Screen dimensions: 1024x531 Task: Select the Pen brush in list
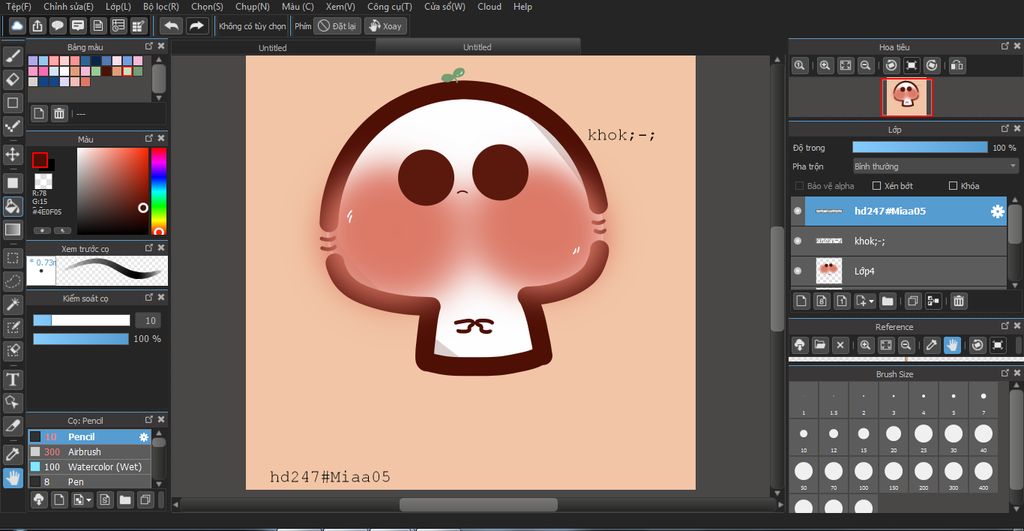coord(89,482)
